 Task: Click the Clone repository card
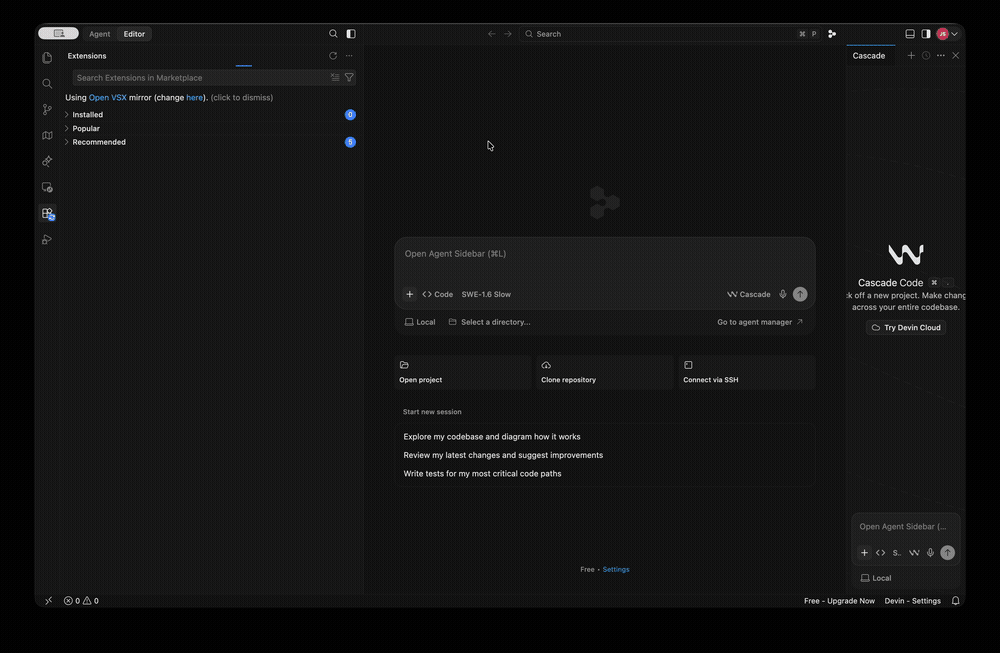605,372
